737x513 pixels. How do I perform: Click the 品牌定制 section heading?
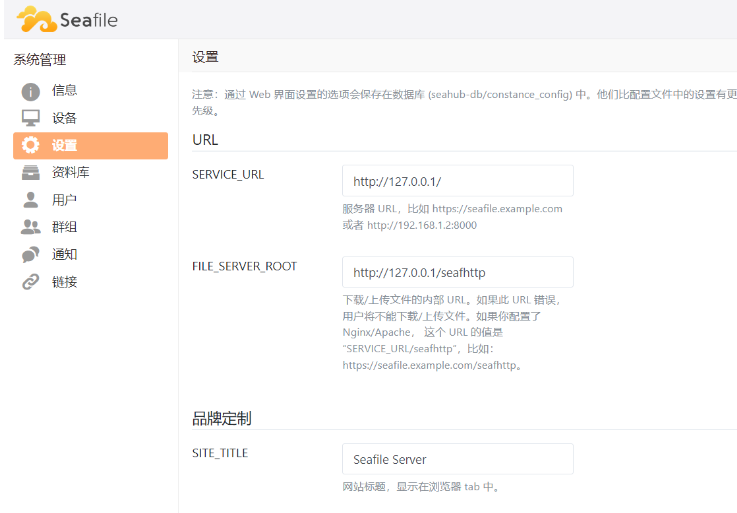(221, 418)
